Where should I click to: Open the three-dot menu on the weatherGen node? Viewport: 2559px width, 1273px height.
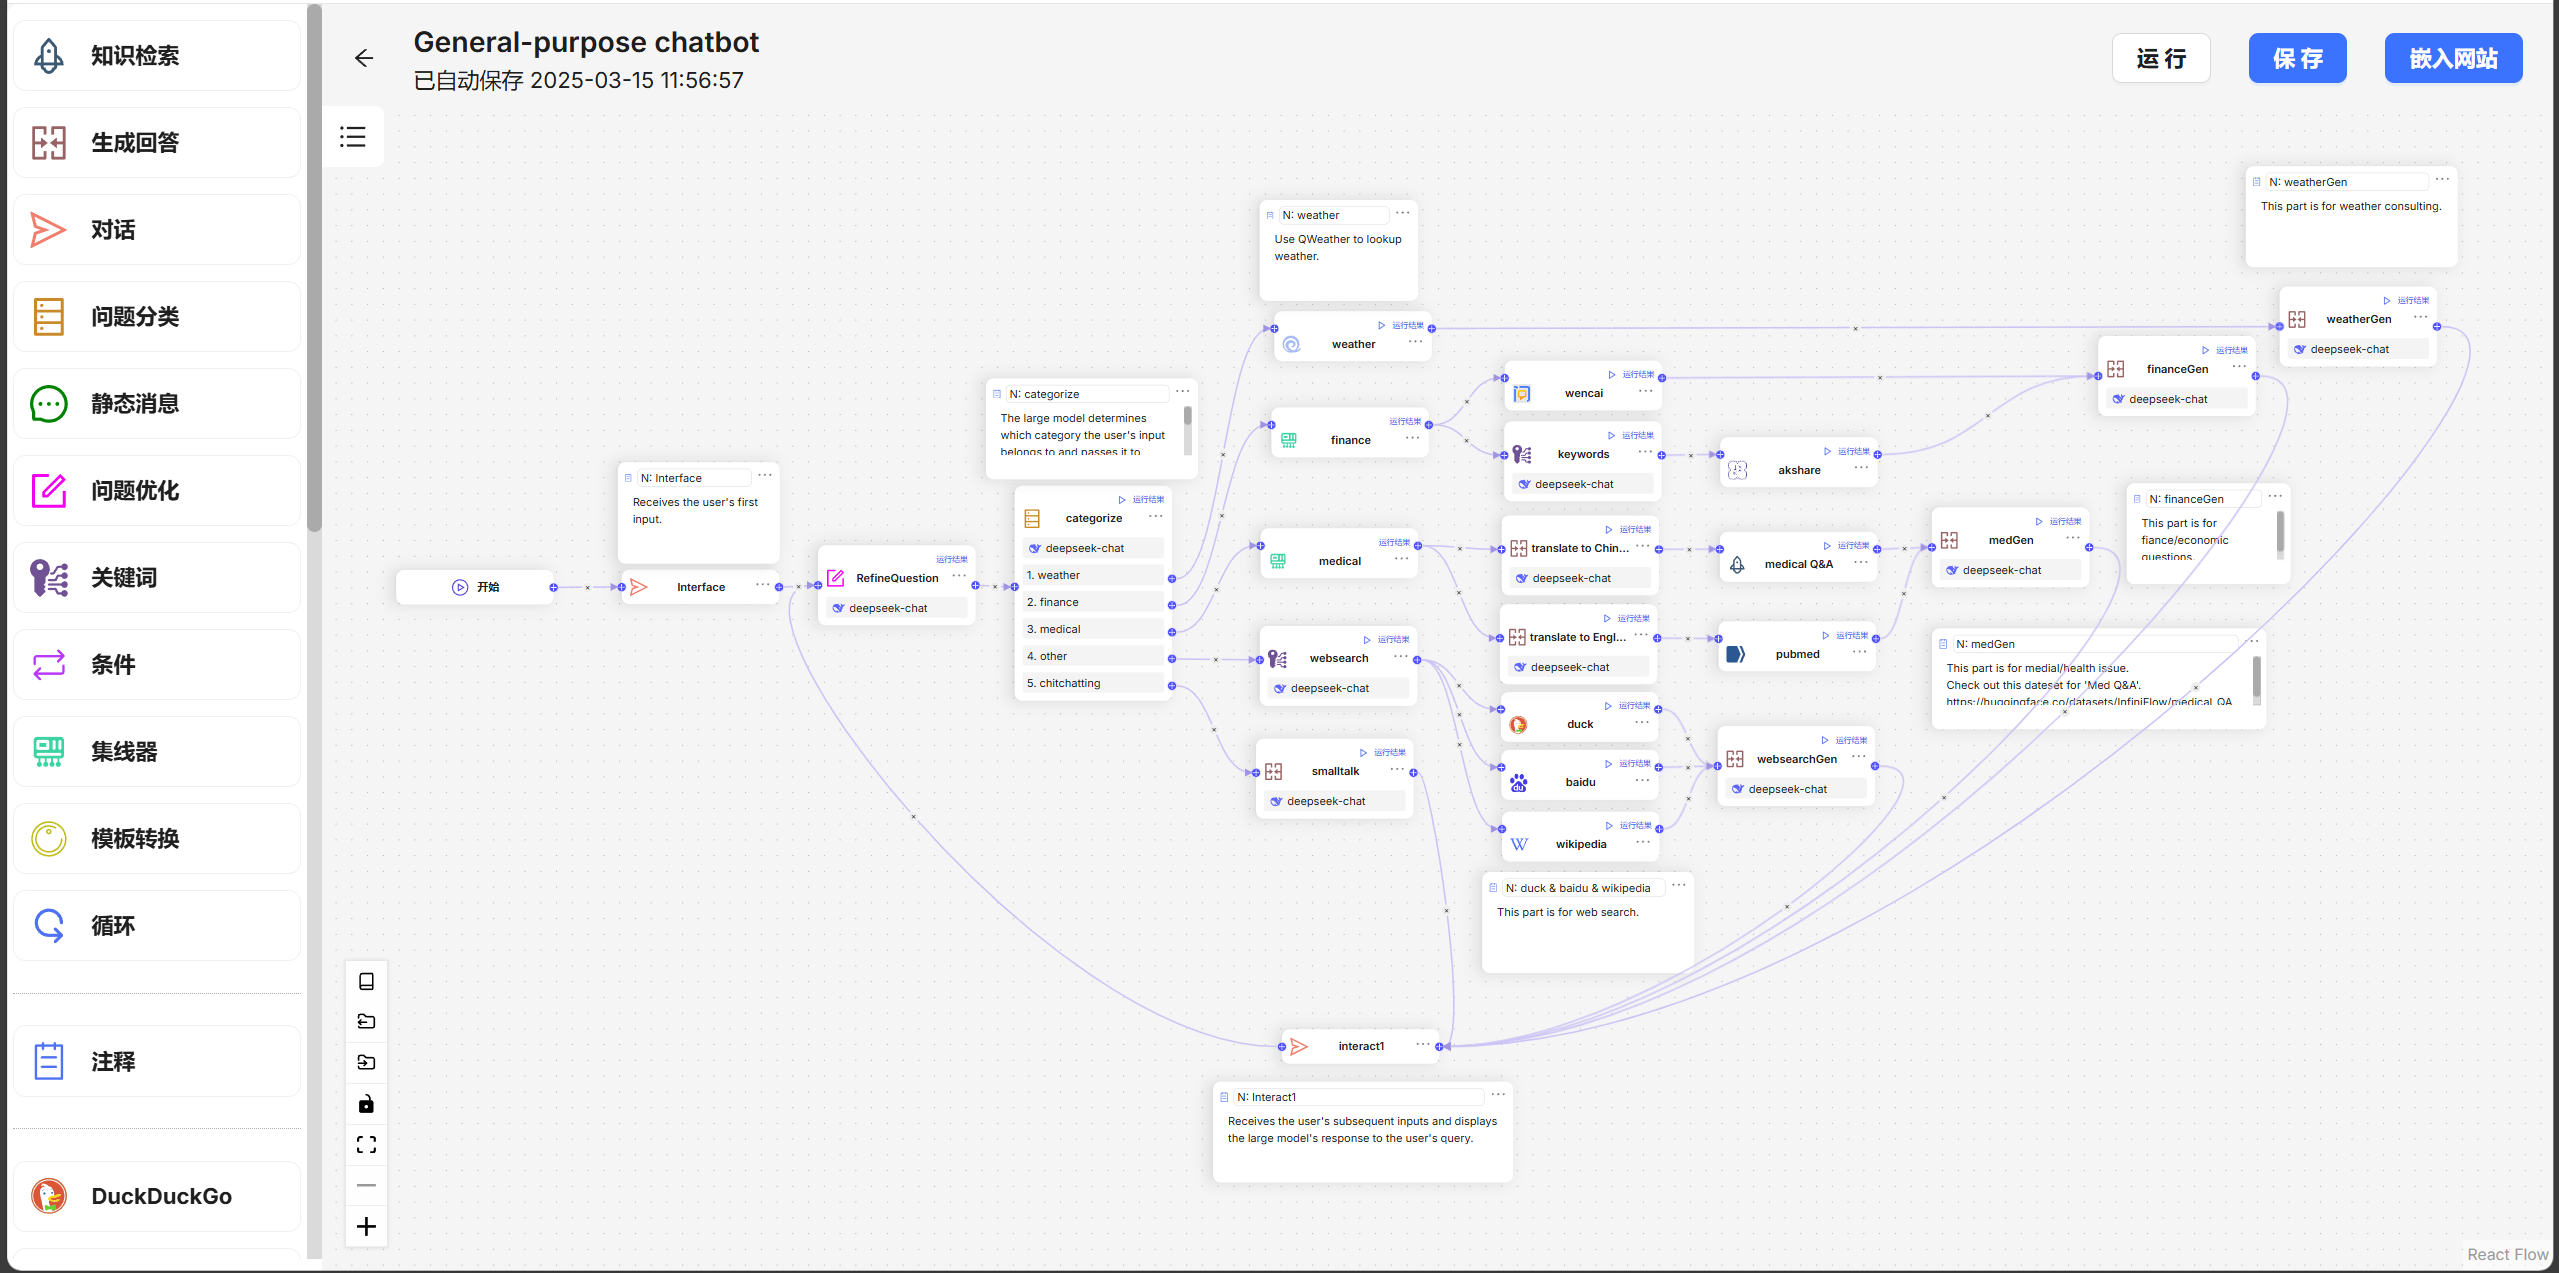2420,318
